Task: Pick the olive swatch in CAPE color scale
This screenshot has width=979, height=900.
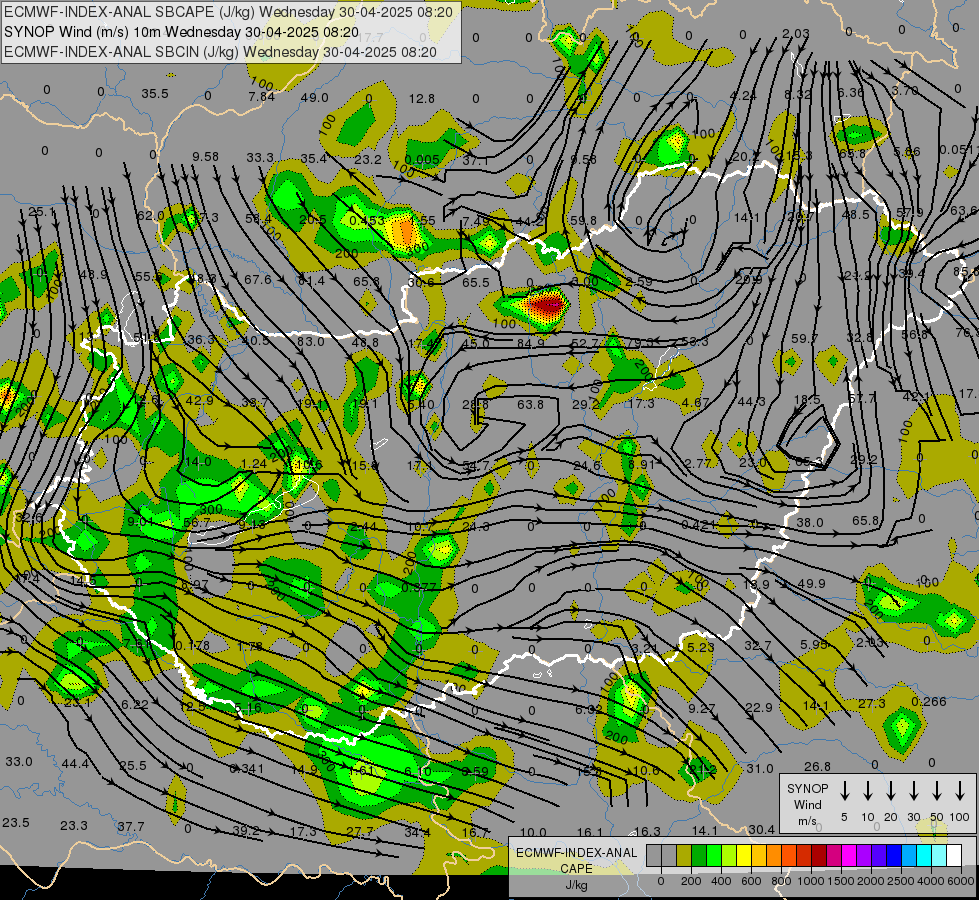Action: click(x=684, y=855)
